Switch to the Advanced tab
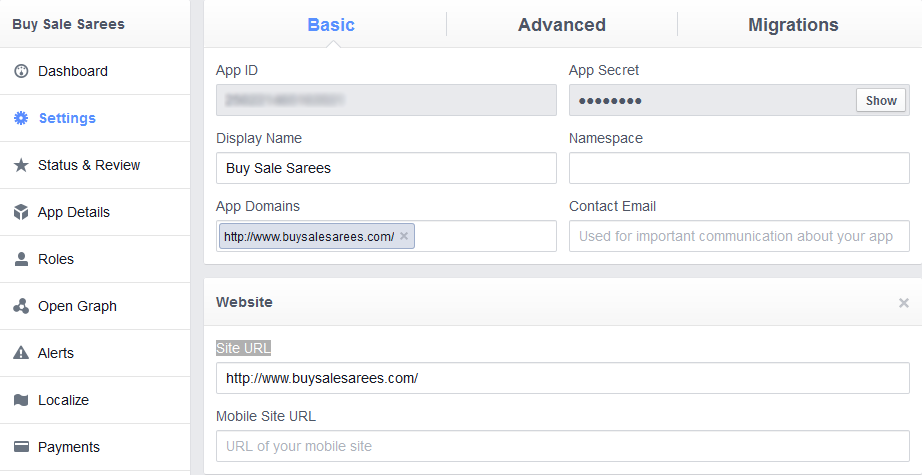This screenshot has width=922, height=475. click(x=562, y=25)
